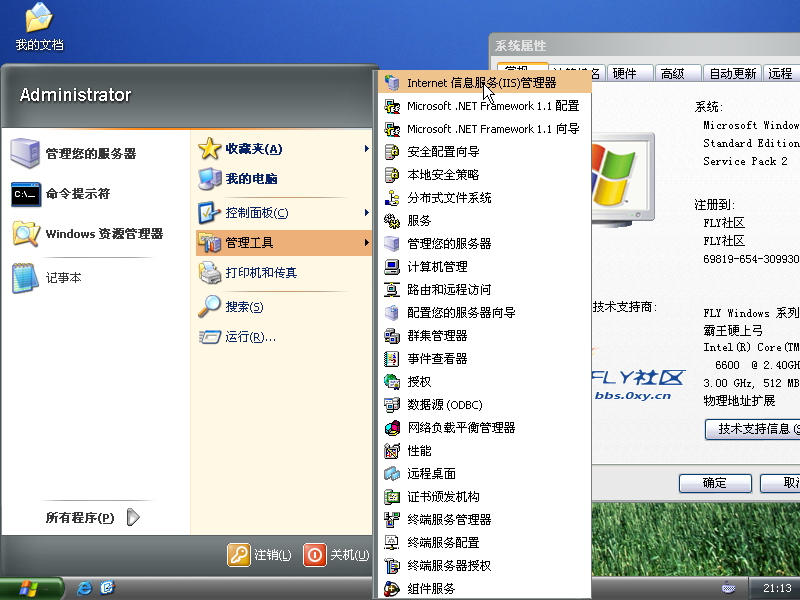Click the Microsoft .NET Framework 1.1 向导 icon

pos(391,129)
